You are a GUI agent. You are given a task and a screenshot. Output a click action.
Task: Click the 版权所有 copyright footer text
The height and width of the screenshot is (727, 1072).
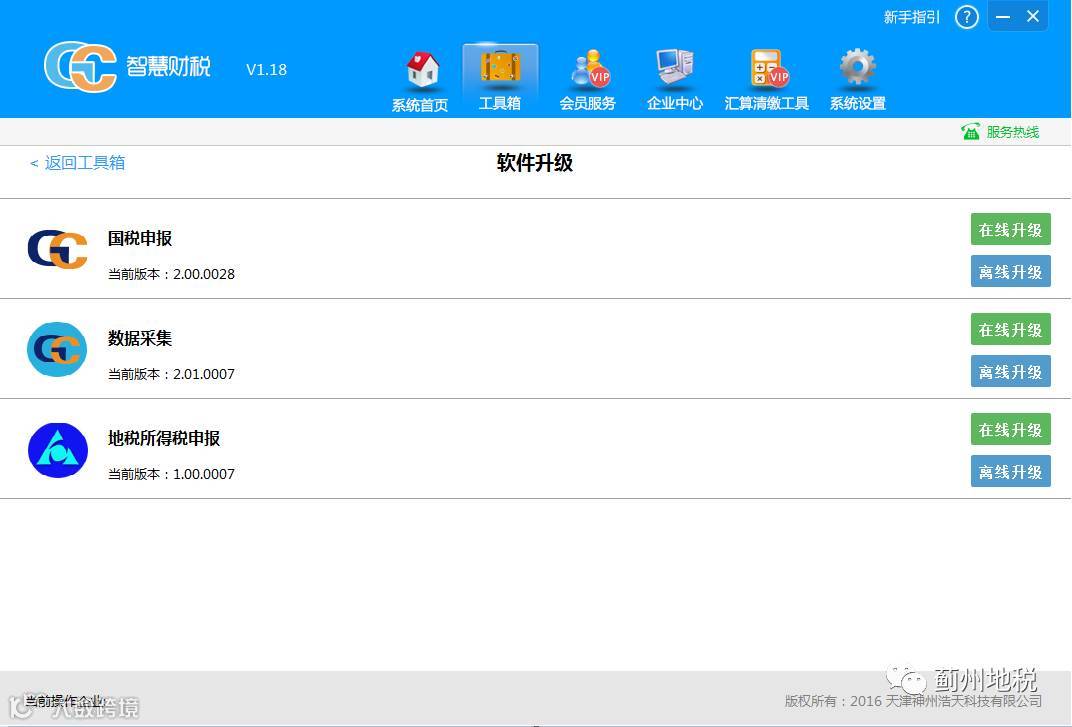click(913, 701)
